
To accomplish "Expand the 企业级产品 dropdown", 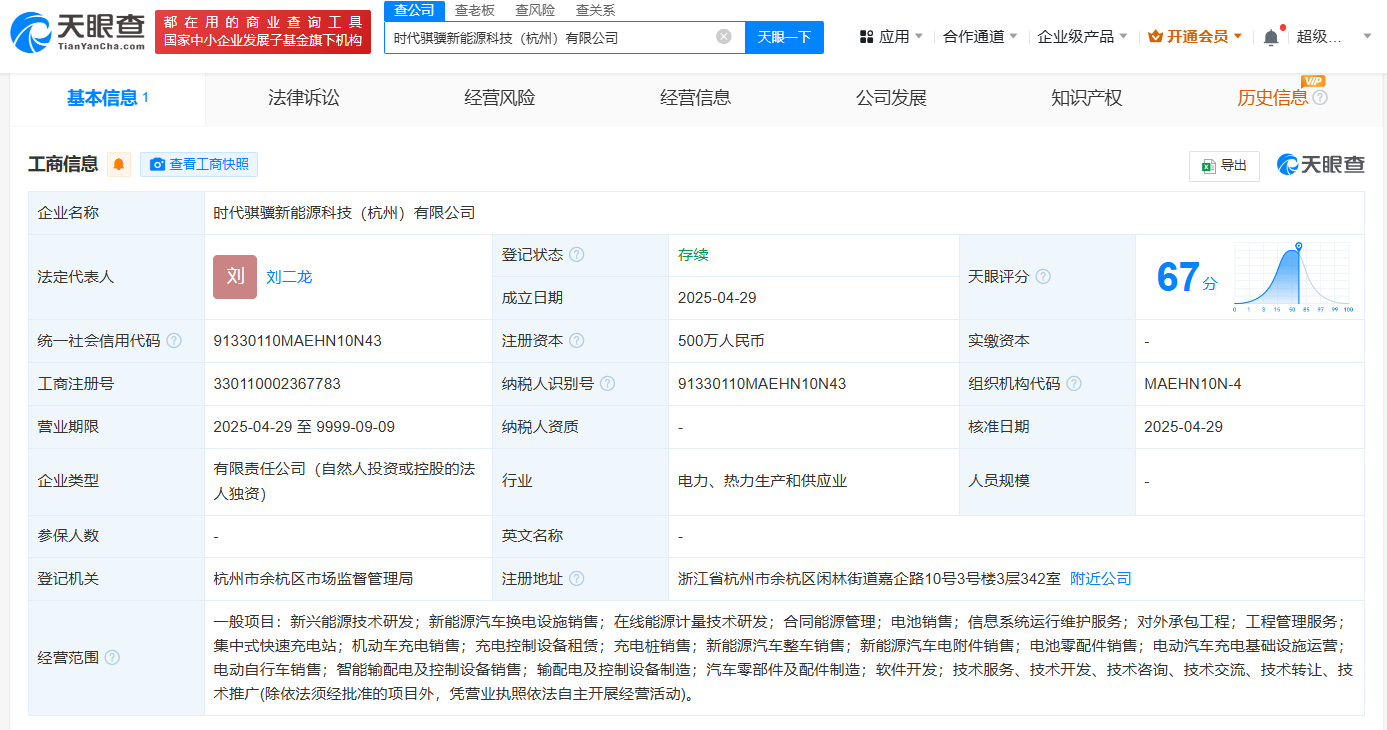I will [x=1082, y=37].
